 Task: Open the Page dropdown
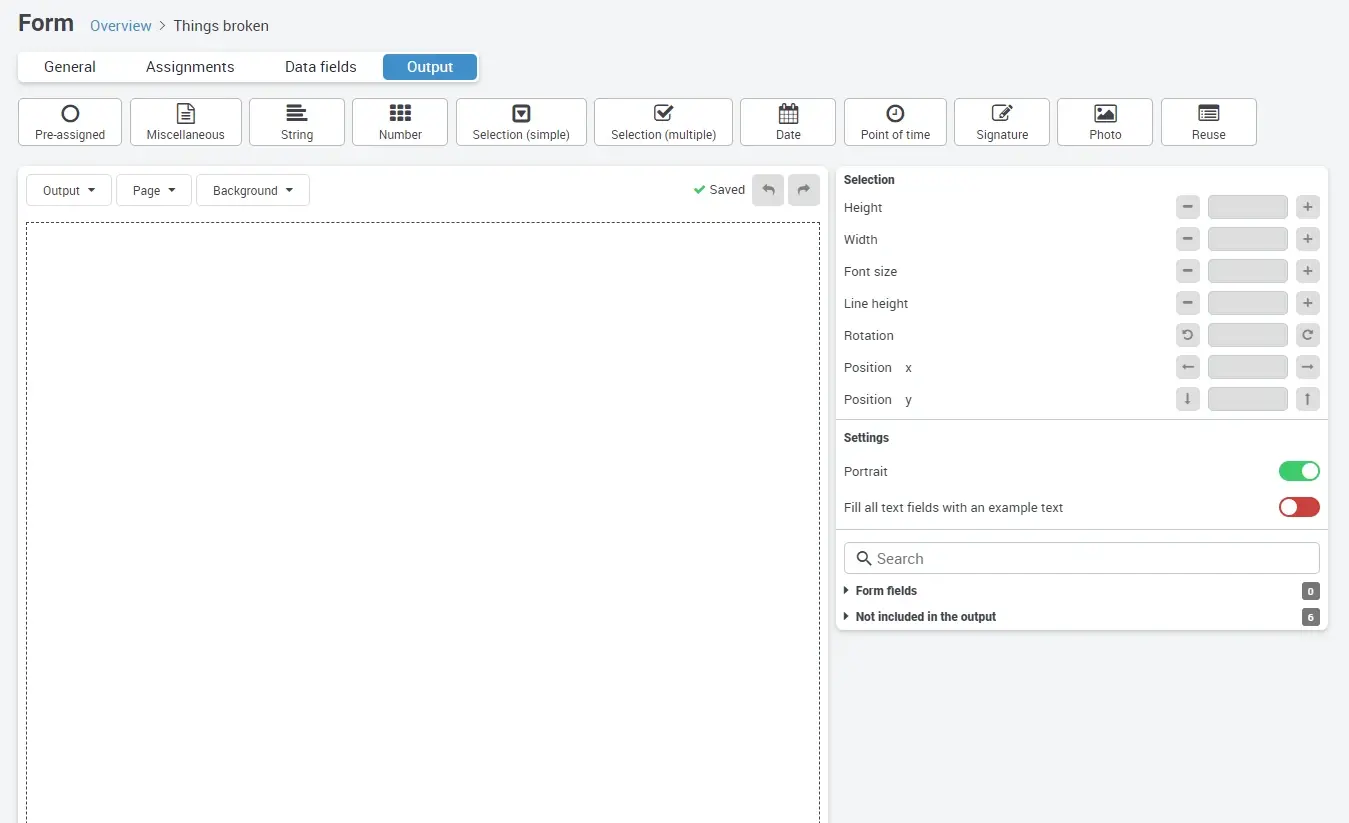(x=153, y=190)
